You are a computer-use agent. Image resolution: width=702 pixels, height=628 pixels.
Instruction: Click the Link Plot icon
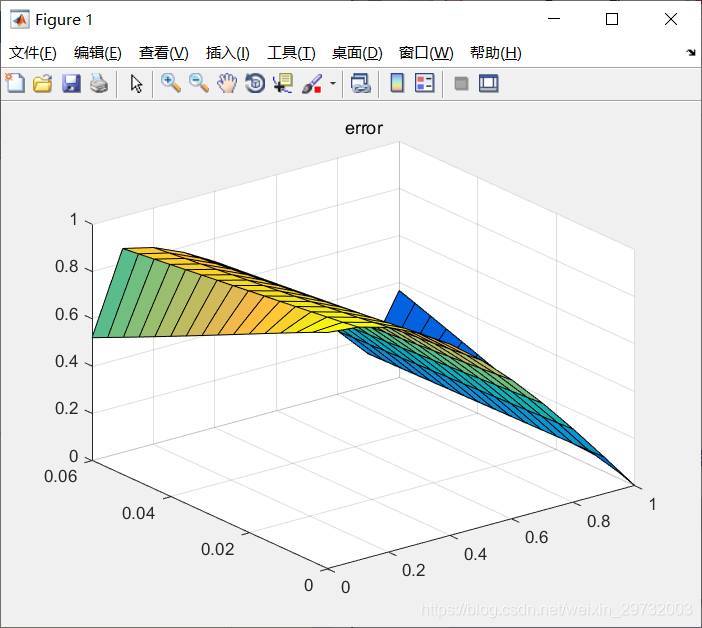click(x=360, y=83)
